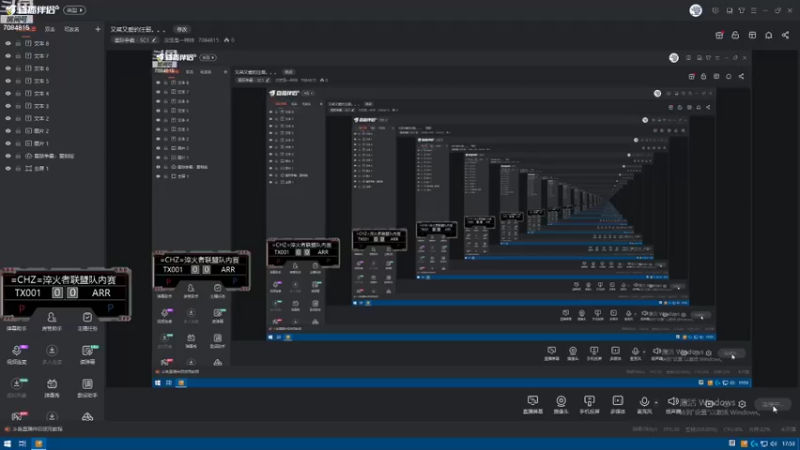Open the layout window icon in the top-right toolbar
The image size is (800, 450).
752,35
